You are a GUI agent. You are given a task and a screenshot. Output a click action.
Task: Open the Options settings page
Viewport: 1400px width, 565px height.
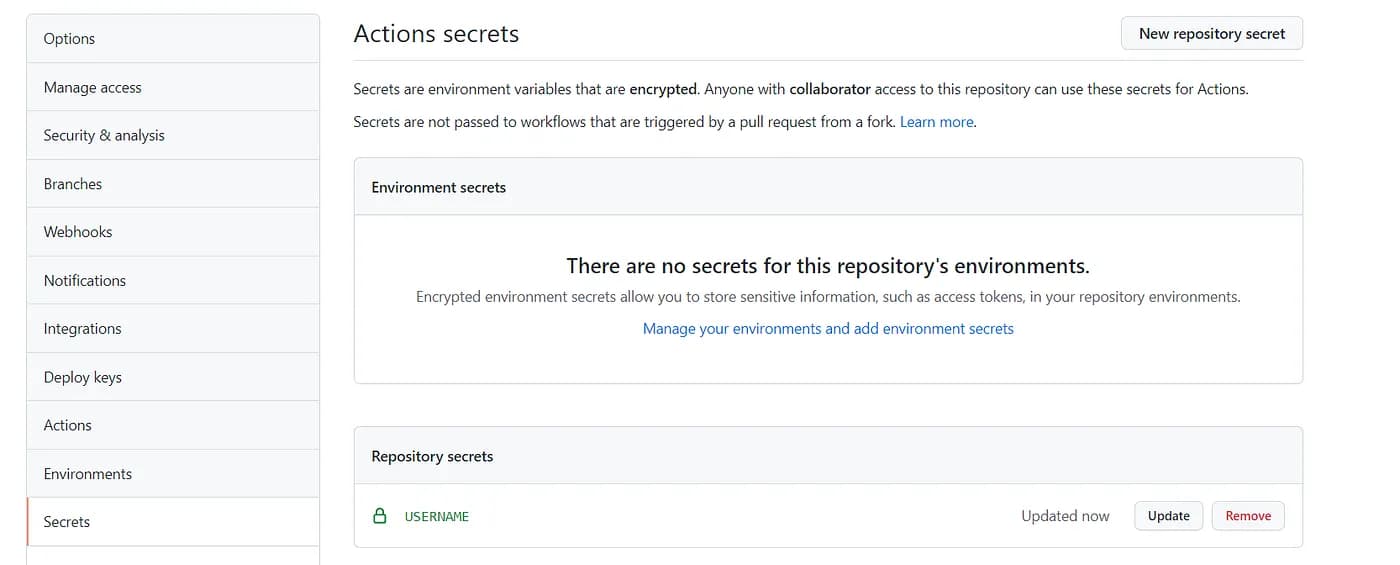pyautogui.click(x=70, y=39)
